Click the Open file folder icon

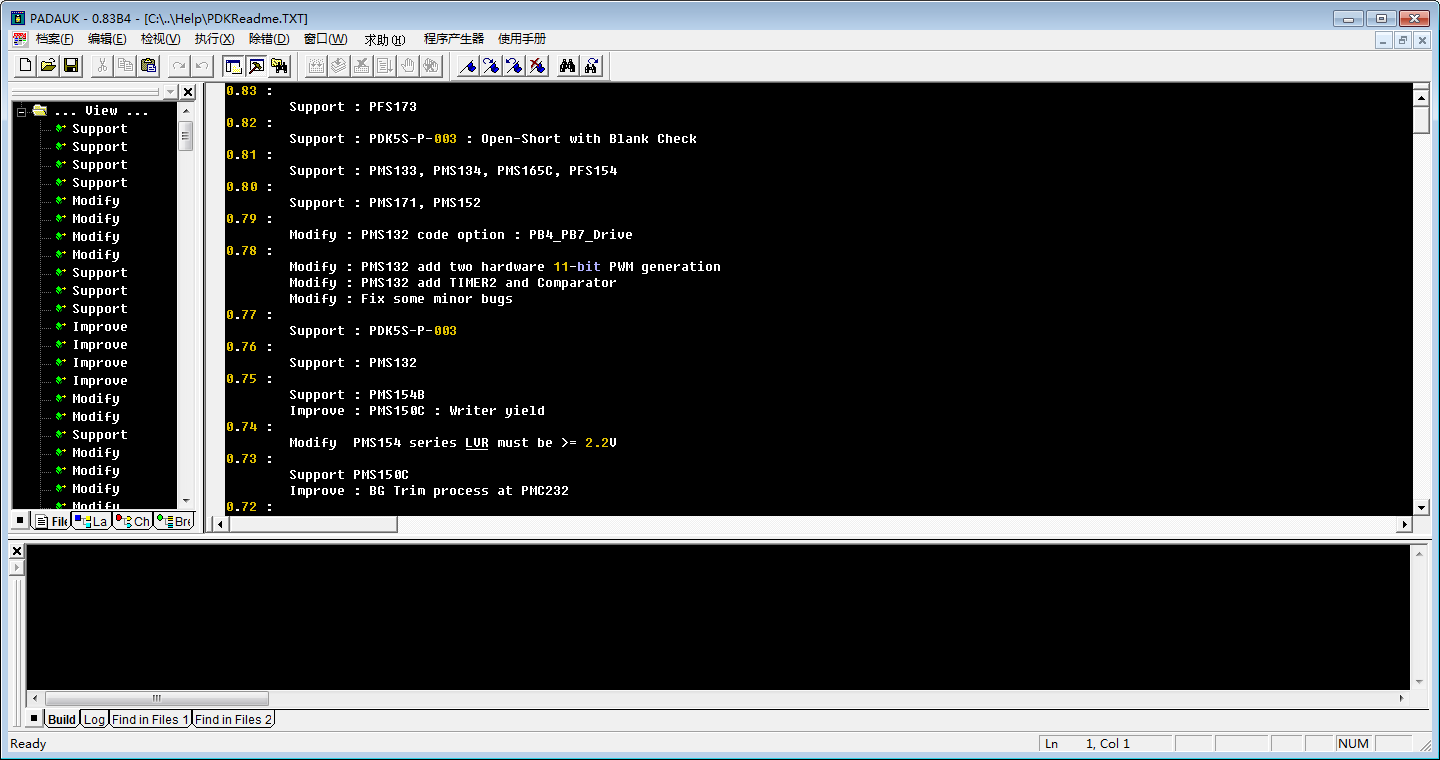point(48,65)
